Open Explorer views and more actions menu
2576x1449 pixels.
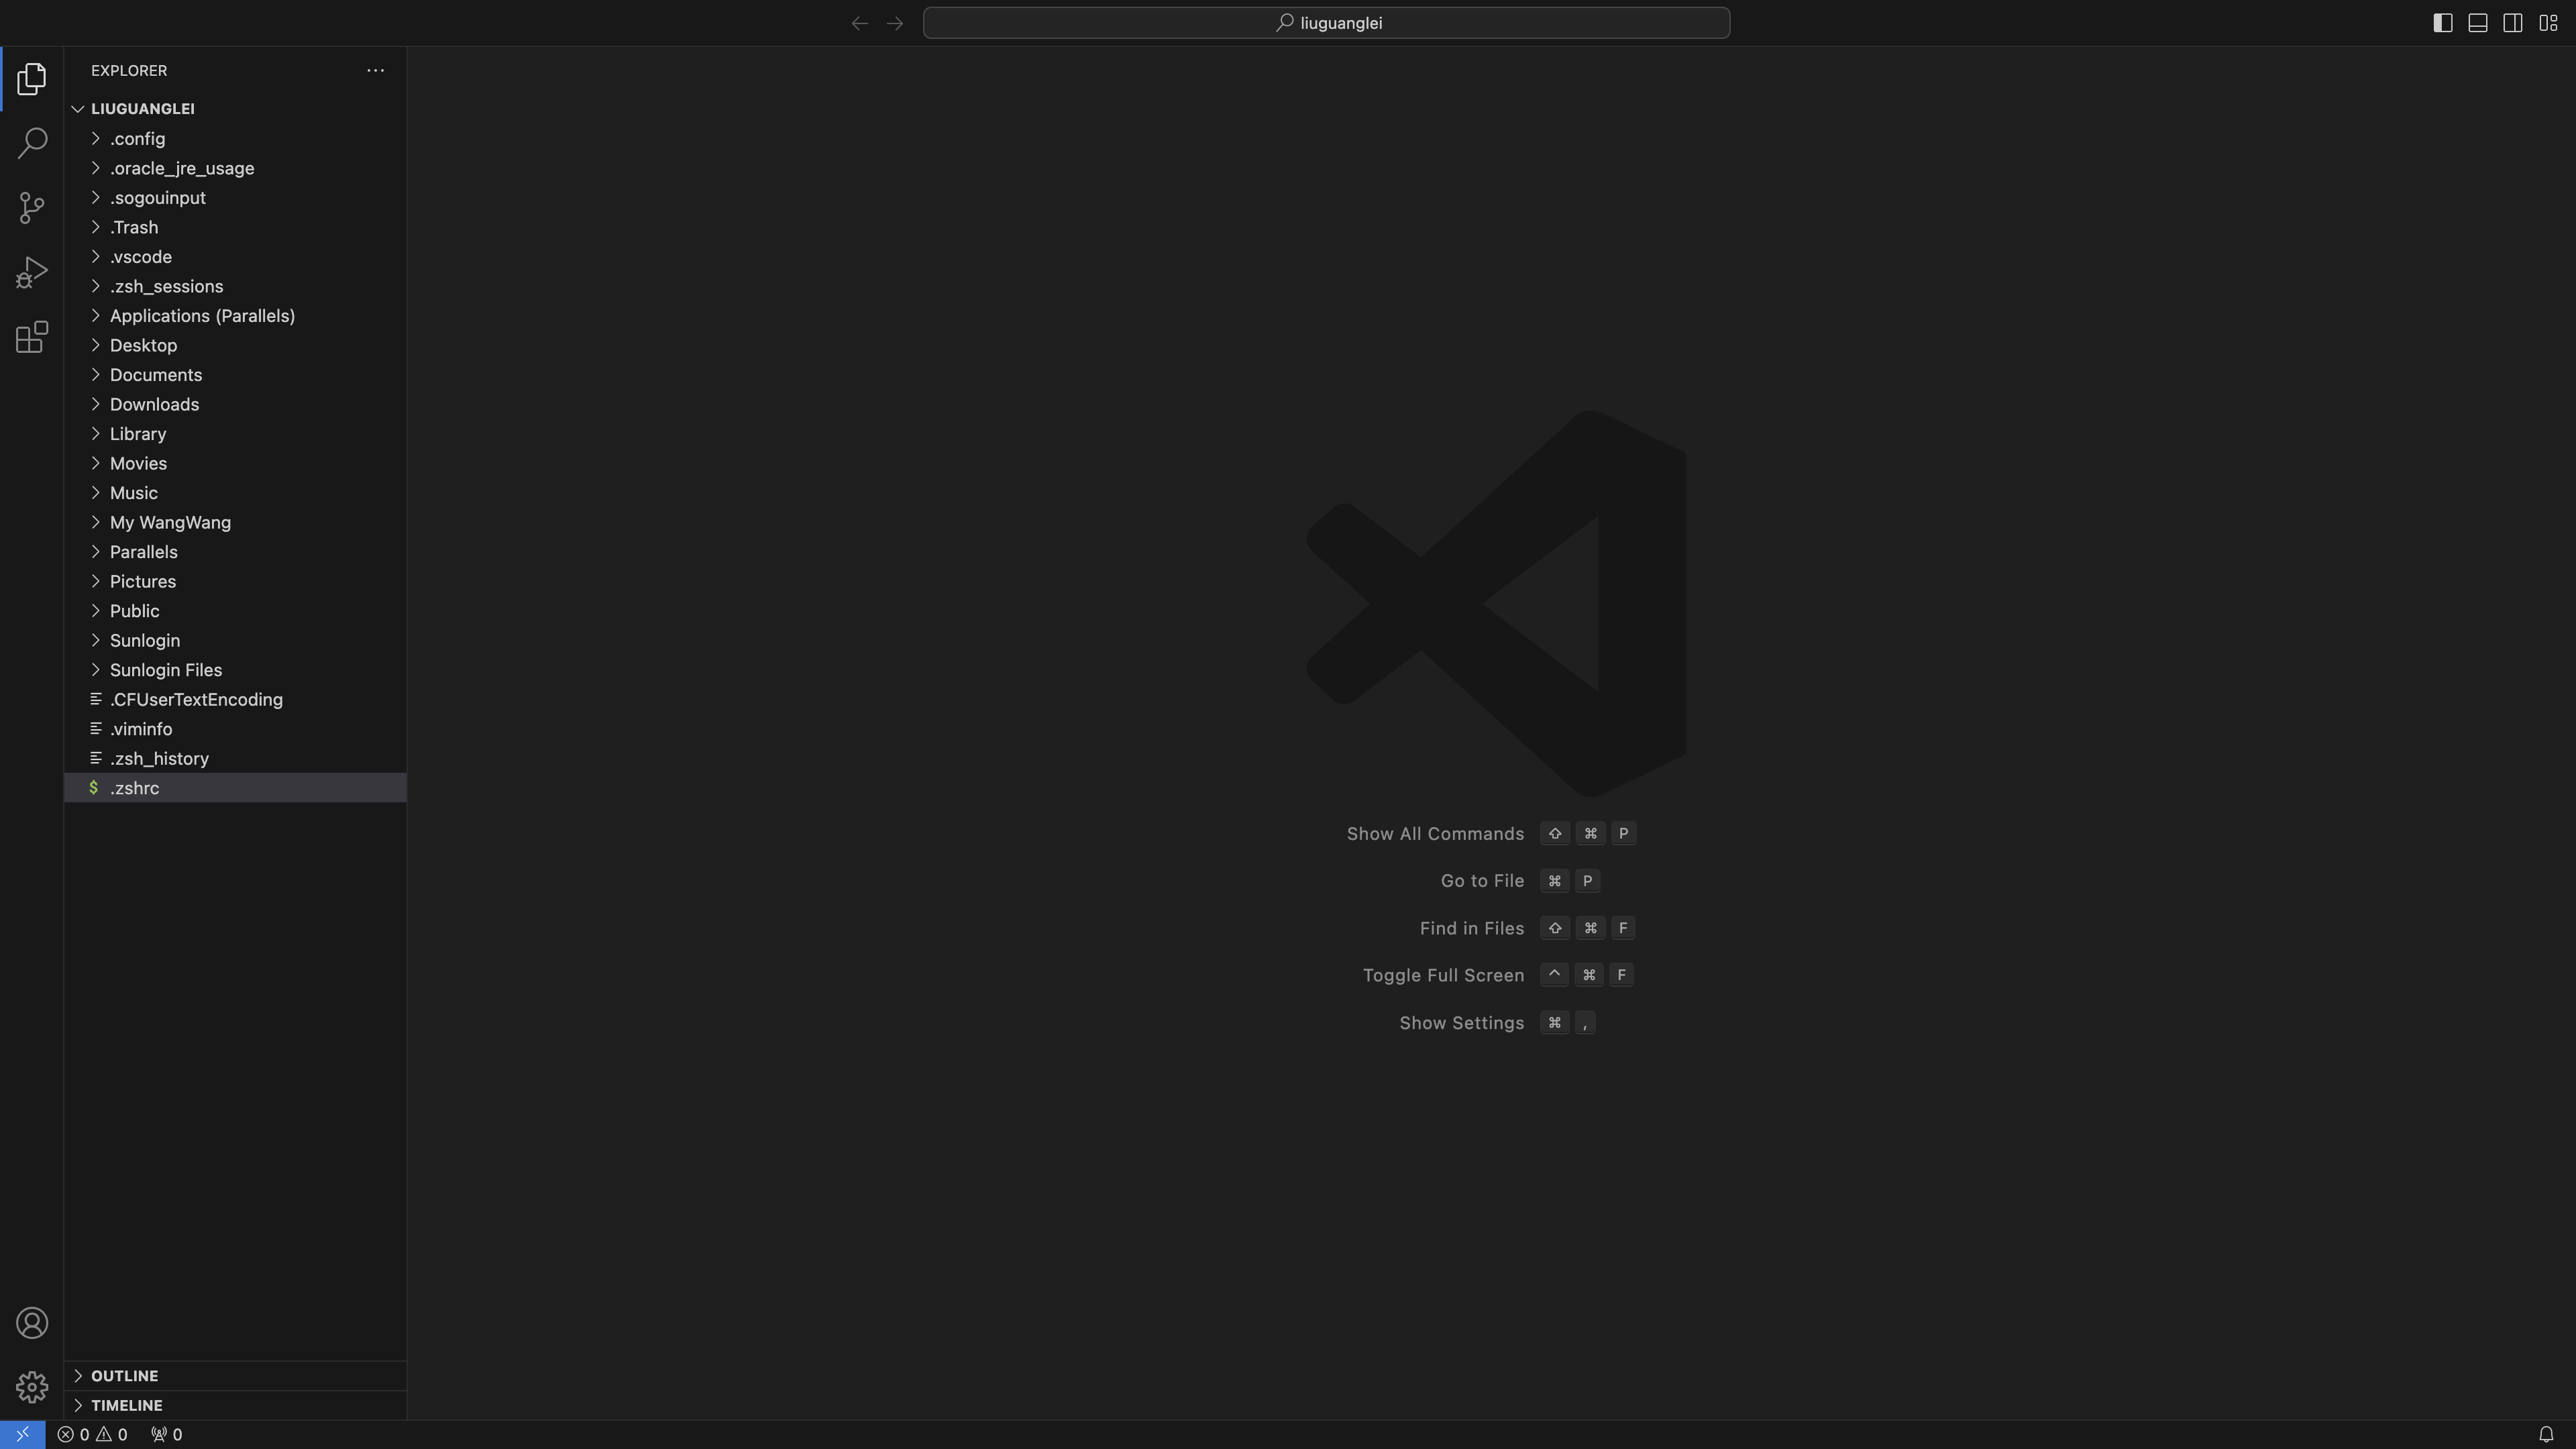tap(375, 70)
